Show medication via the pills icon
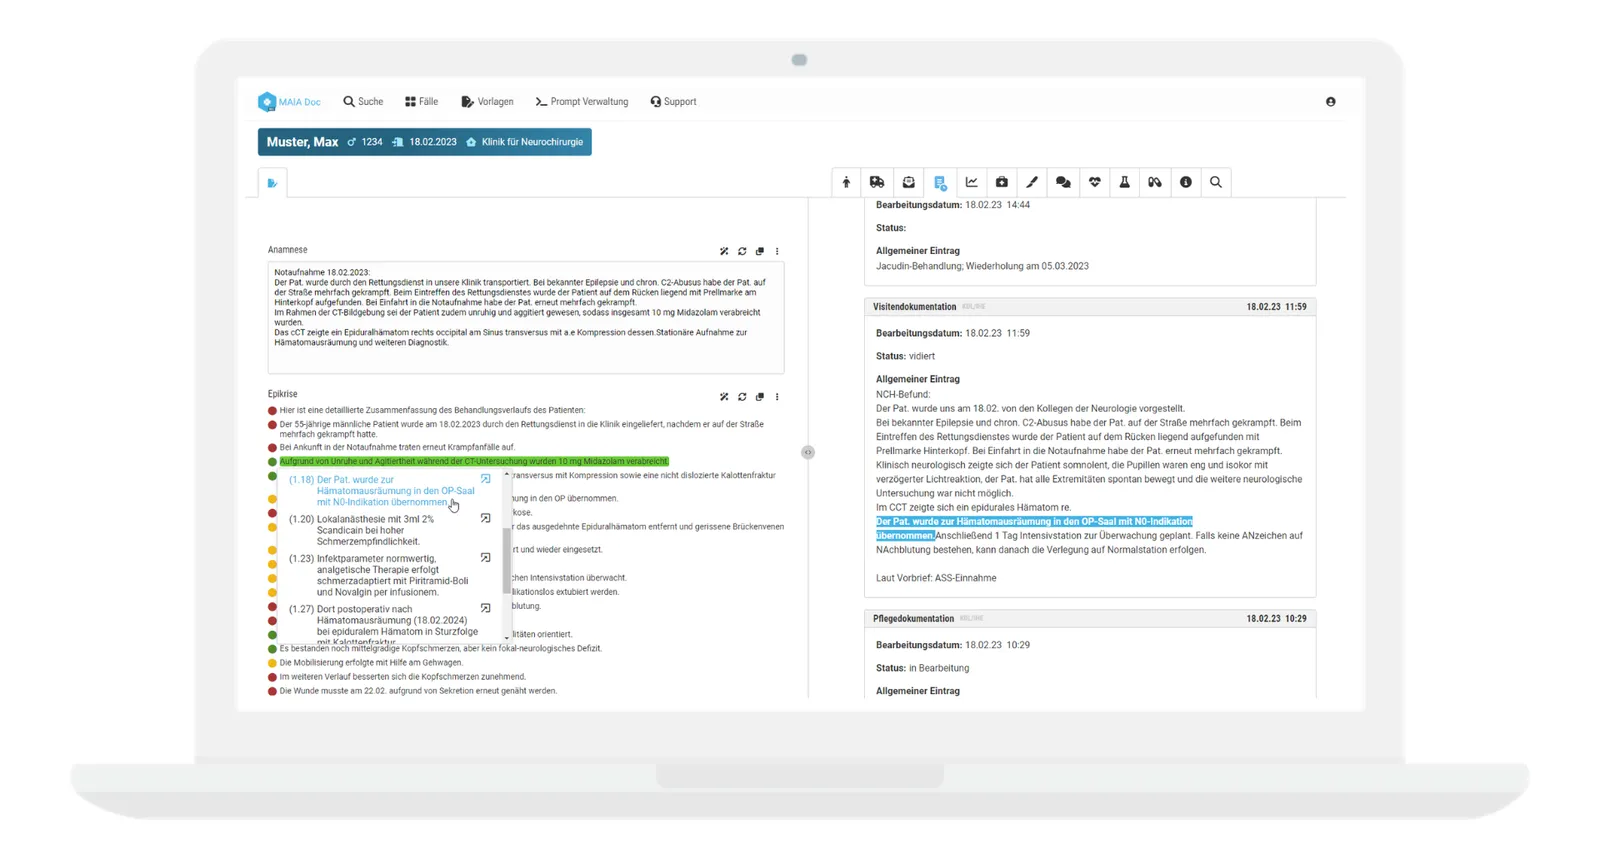The image size is (1600, 858). click(x=1155, y=182)
